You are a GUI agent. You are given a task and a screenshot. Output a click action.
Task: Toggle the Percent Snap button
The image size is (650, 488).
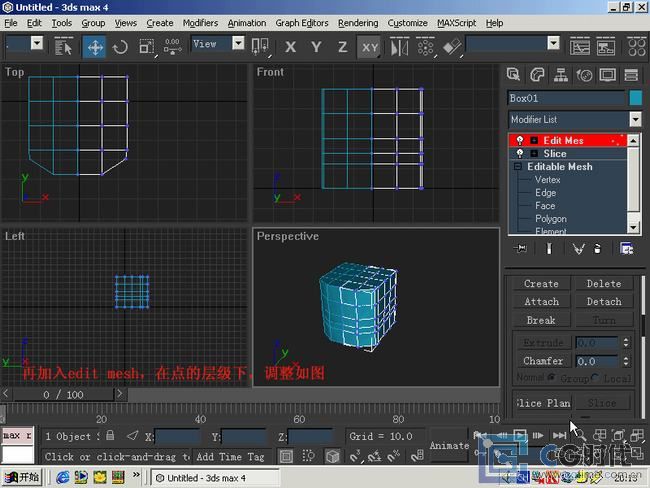(x=393, y=456)
